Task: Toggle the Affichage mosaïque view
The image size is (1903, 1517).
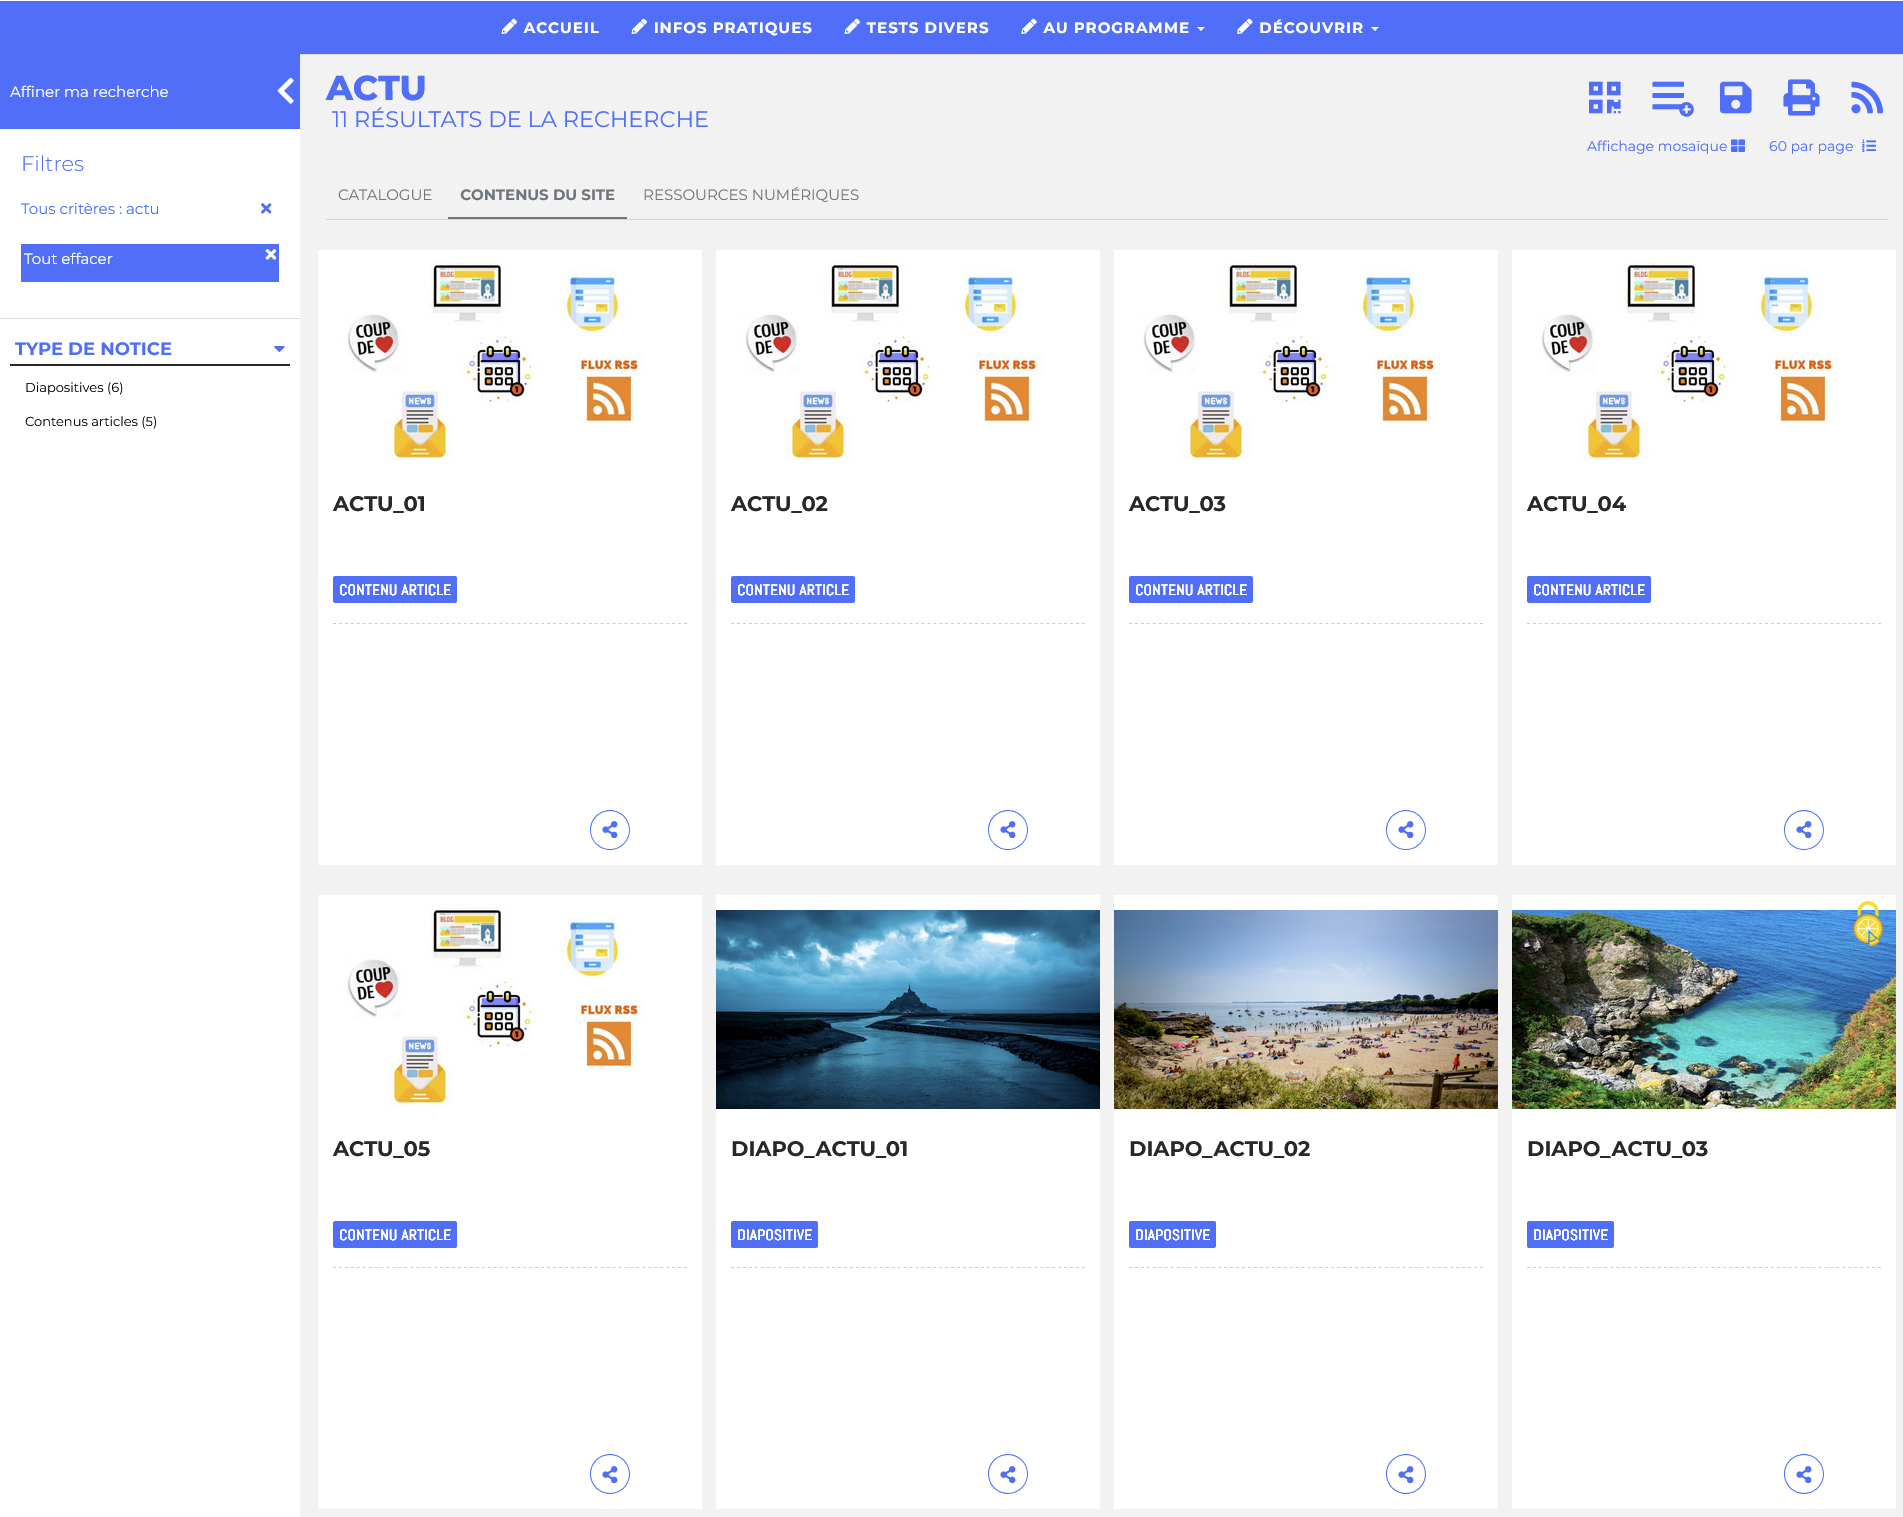Action: (x=1665, y=146)
